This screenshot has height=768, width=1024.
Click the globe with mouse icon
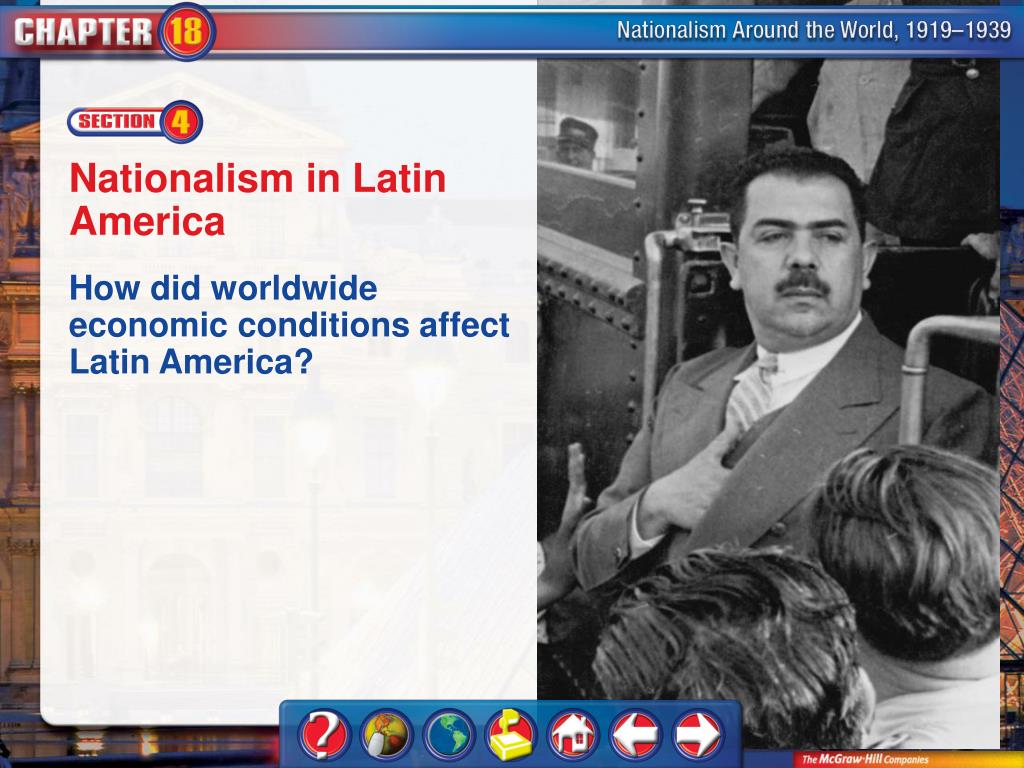pos(387,735)
